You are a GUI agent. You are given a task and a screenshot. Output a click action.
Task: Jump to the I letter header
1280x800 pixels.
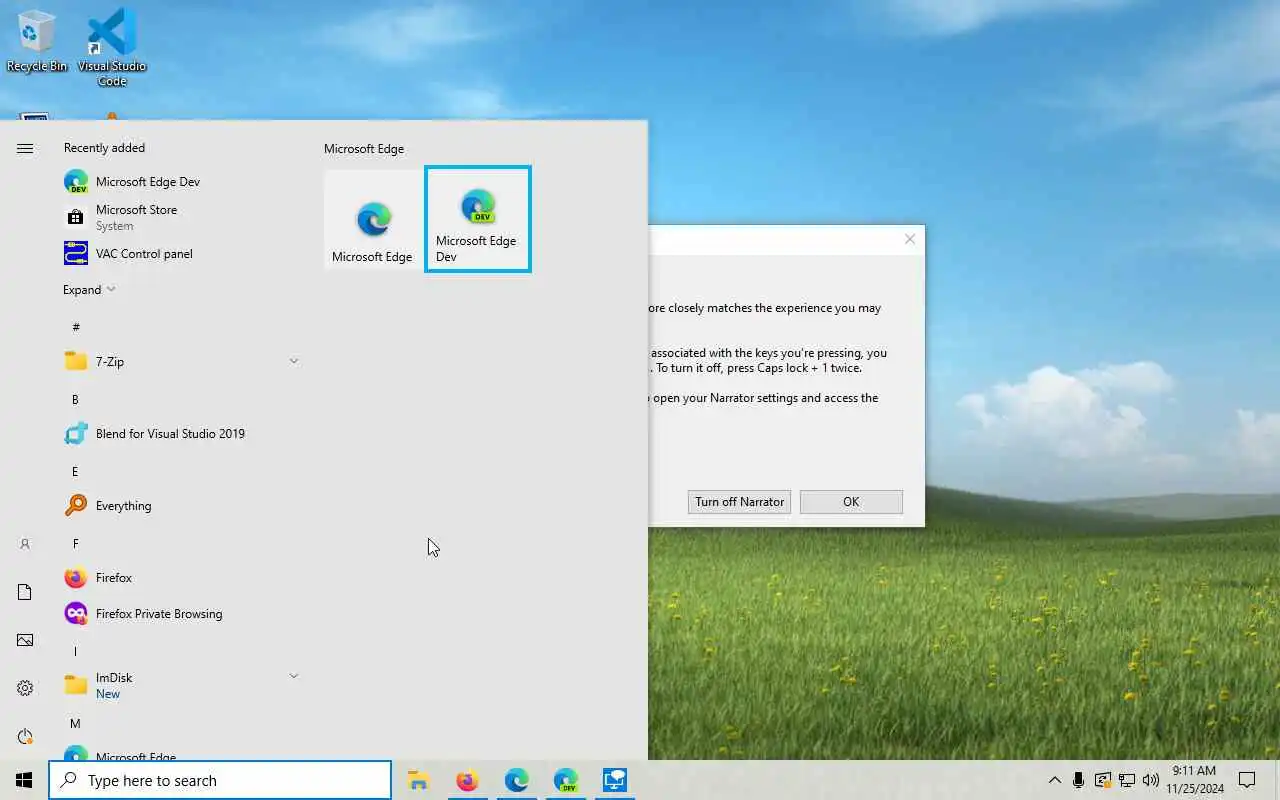[75, 651]
